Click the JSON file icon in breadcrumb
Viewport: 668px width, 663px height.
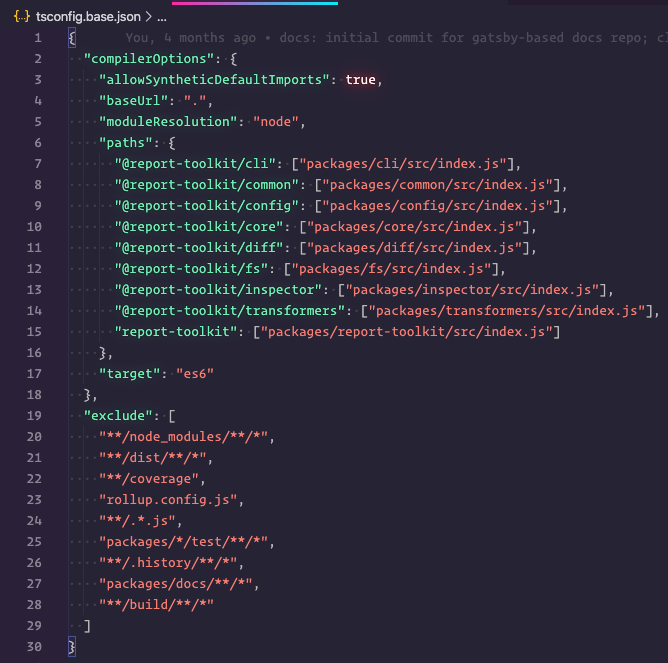(22, 17)
